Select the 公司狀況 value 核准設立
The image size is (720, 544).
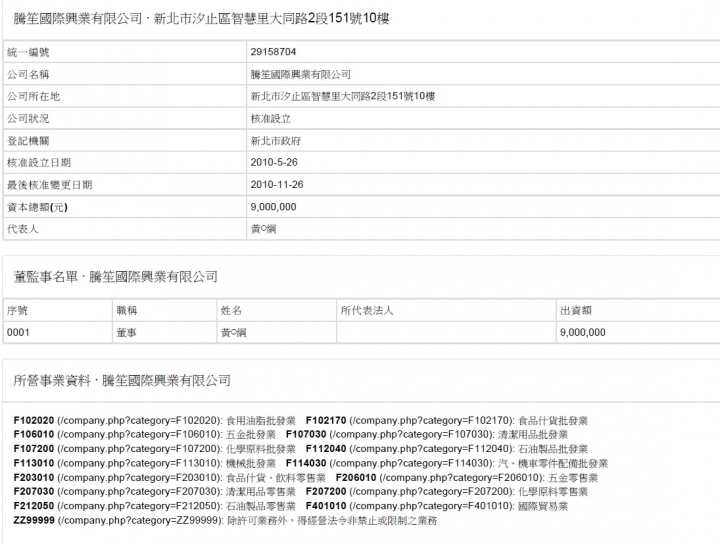270,118
